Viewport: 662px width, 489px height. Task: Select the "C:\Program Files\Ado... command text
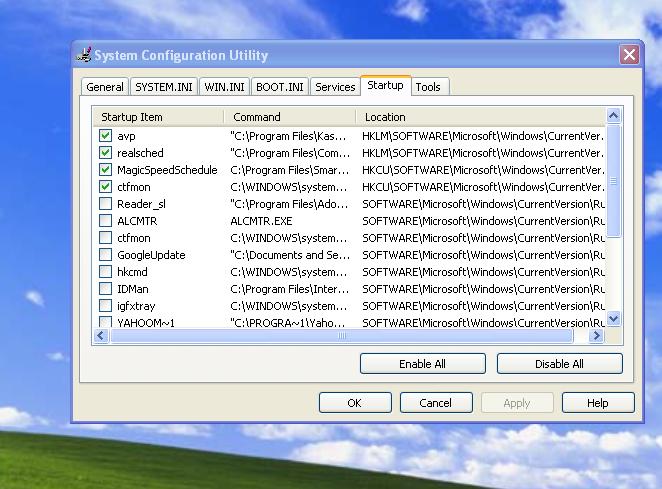289,204
